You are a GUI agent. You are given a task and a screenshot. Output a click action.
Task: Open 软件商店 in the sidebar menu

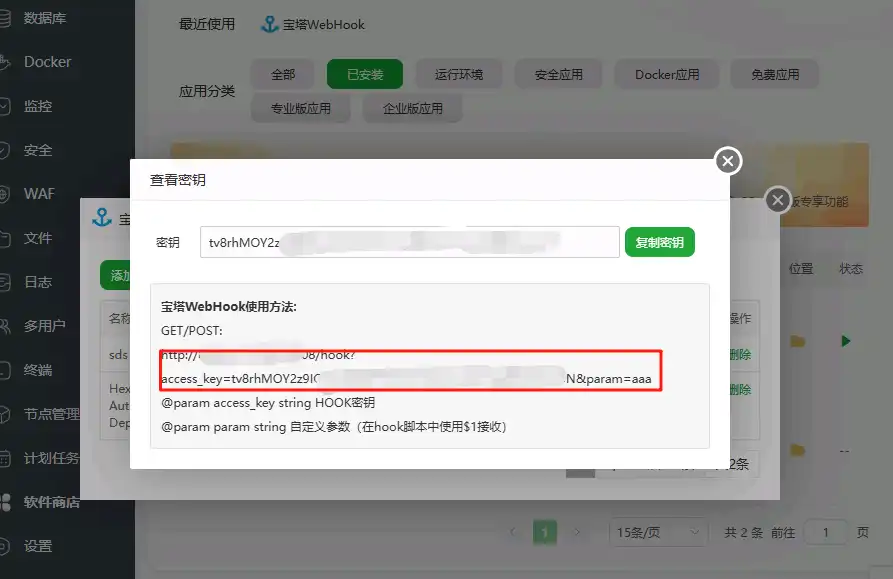pos(51,502)
